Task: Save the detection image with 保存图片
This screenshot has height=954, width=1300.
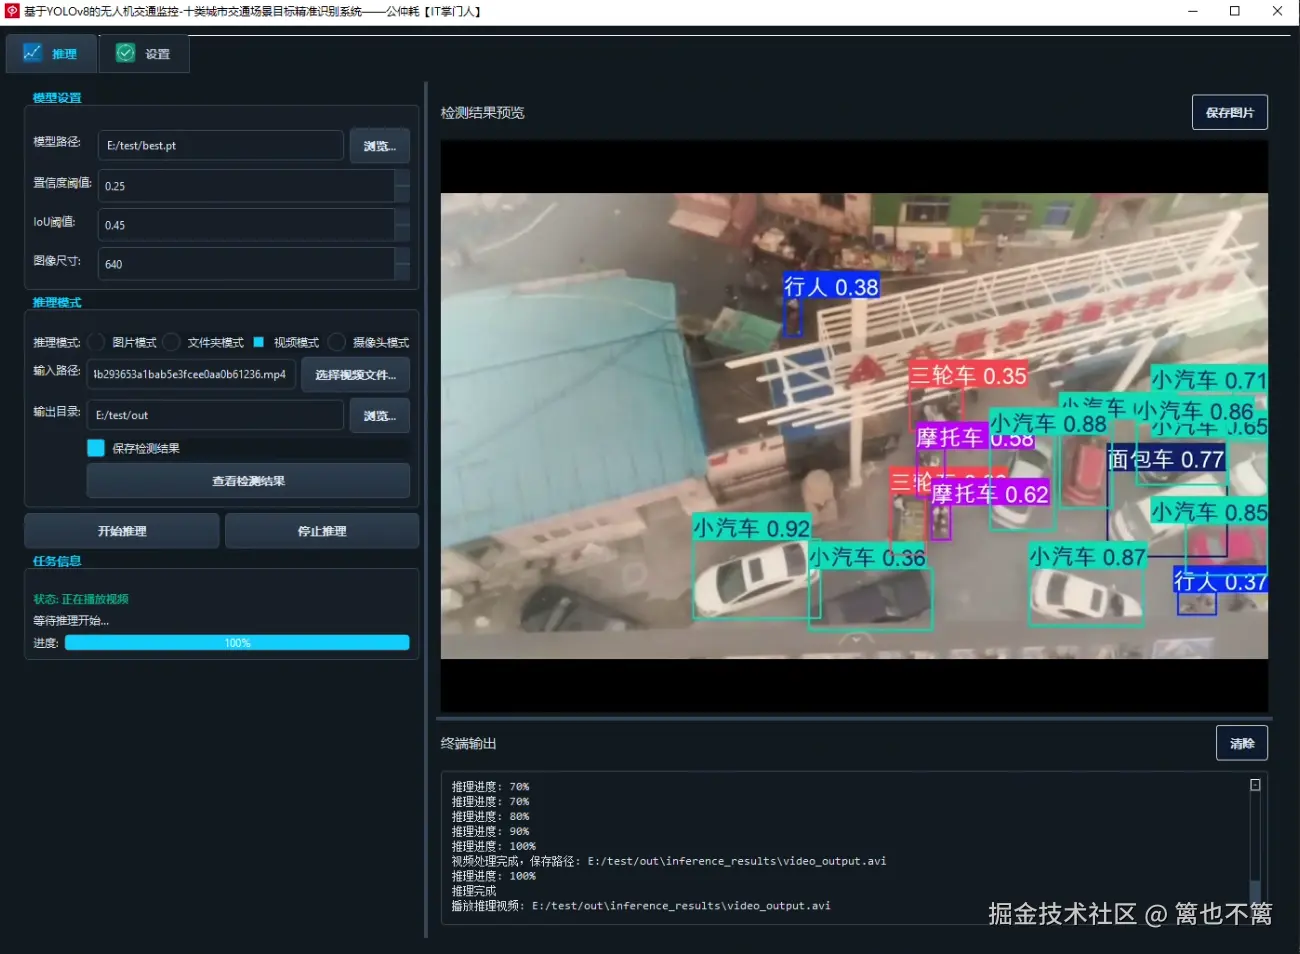Action: click(x=1230, y=112)
